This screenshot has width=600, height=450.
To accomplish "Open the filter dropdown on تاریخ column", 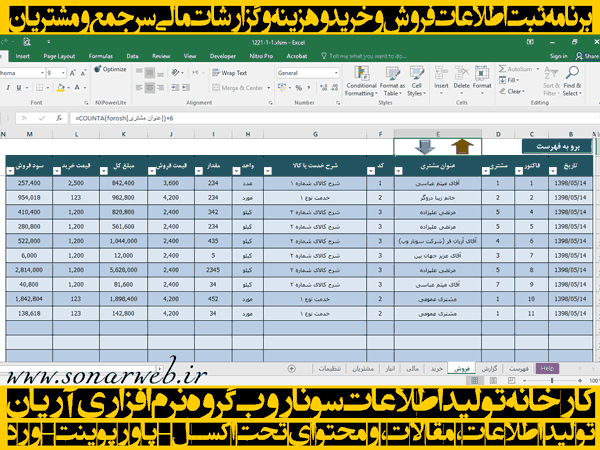I will (553, 171).
